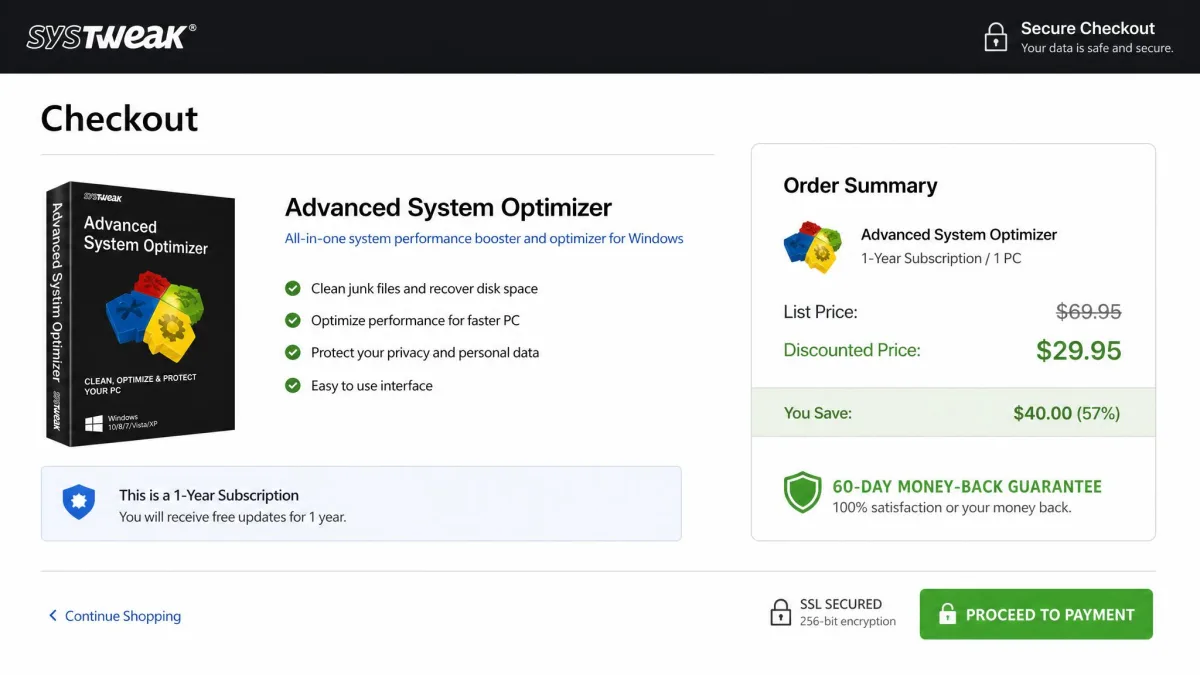Click the Checkout page heading
This screenshot has width=1200, height=675.
click(x=119, y=118)
